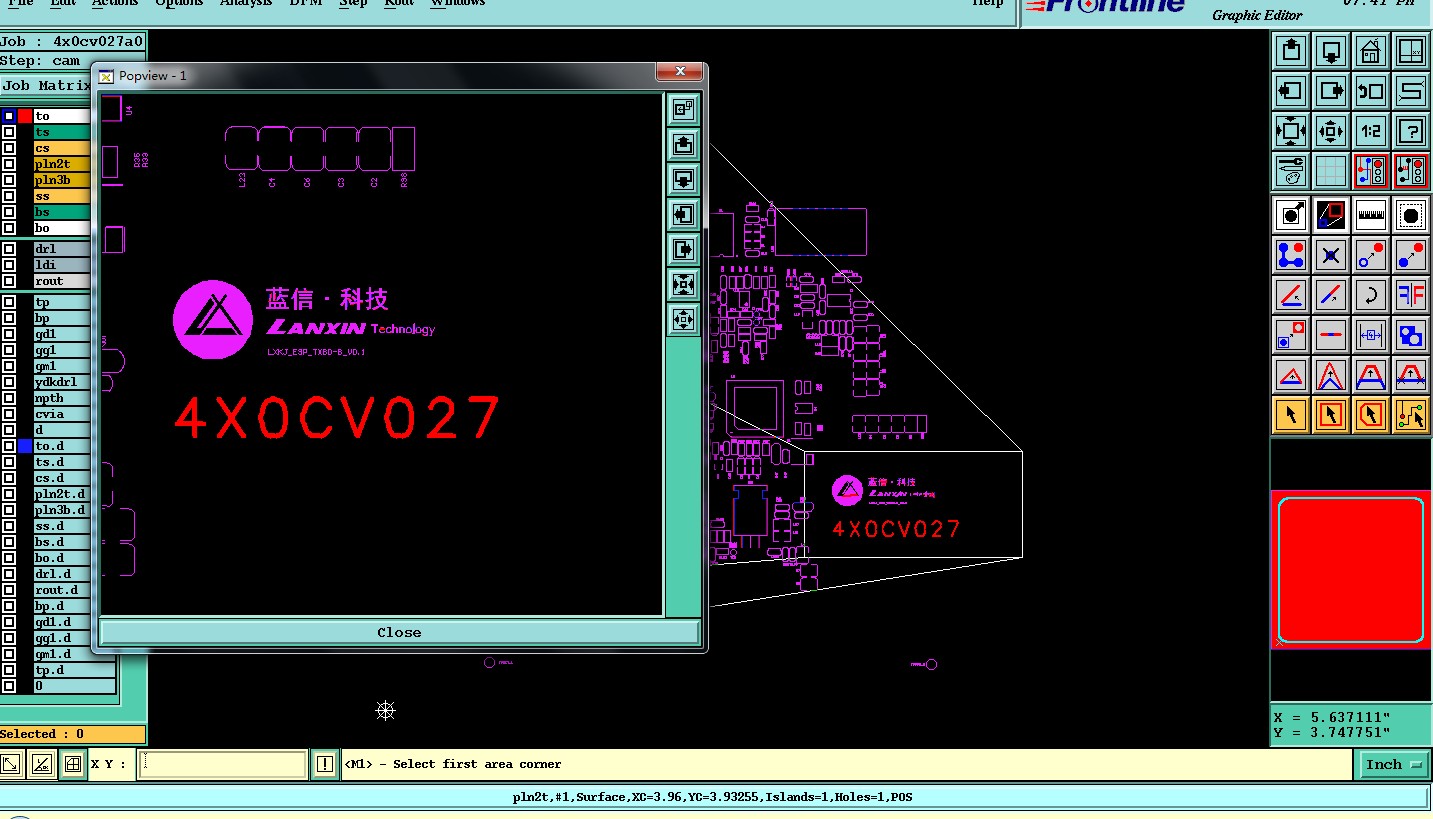Screen dimensions: 1433x819
Task: Click the question mark help icon
Action: (1411, 131)
